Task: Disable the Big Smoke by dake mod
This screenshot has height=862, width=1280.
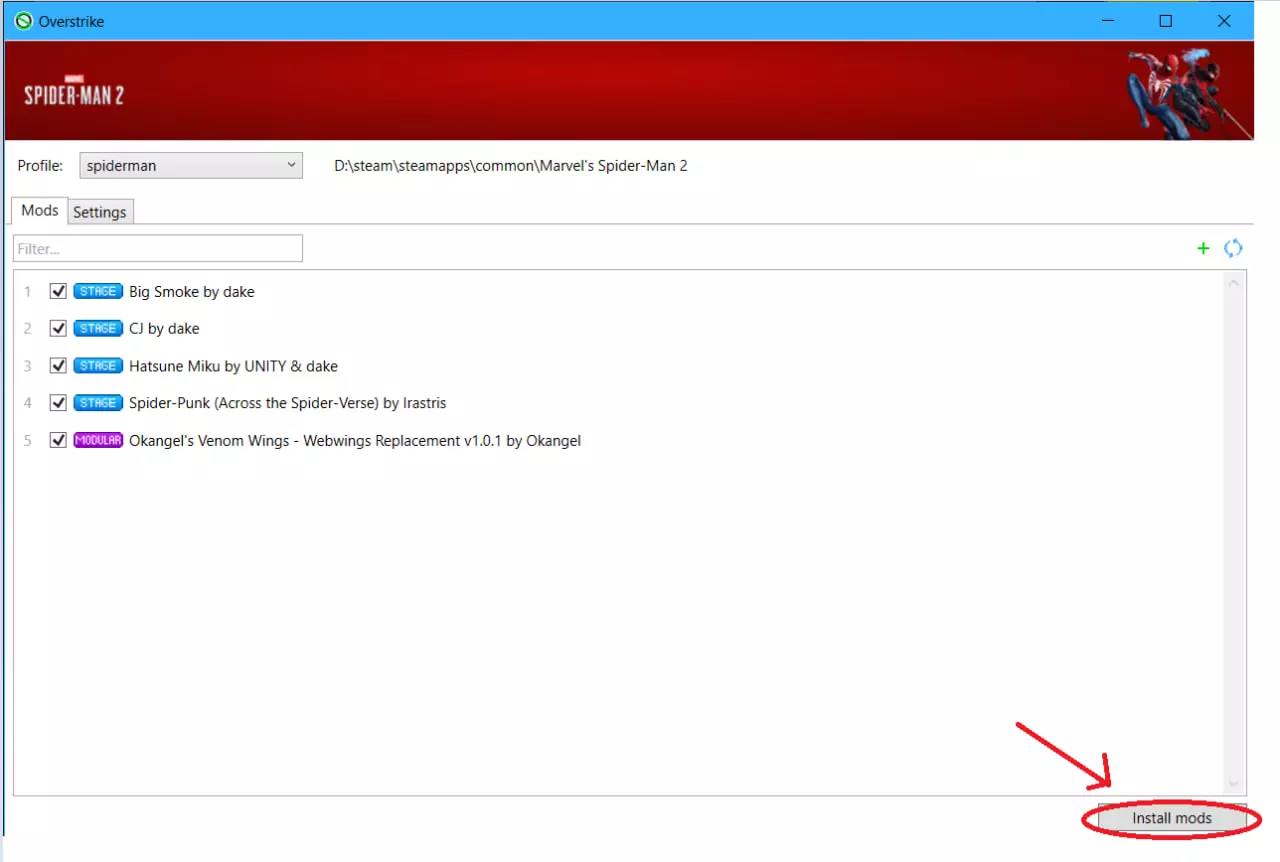Action: 58,291
